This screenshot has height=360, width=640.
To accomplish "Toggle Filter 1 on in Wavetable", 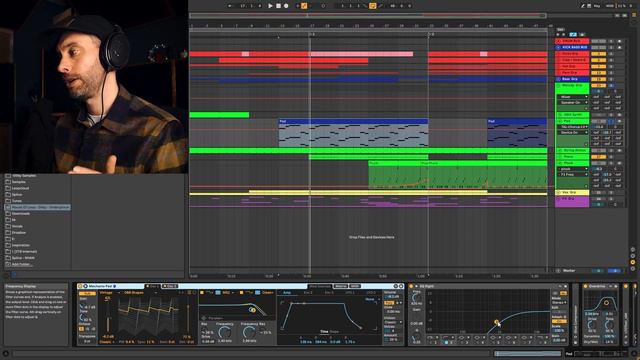I will (201, 293).
